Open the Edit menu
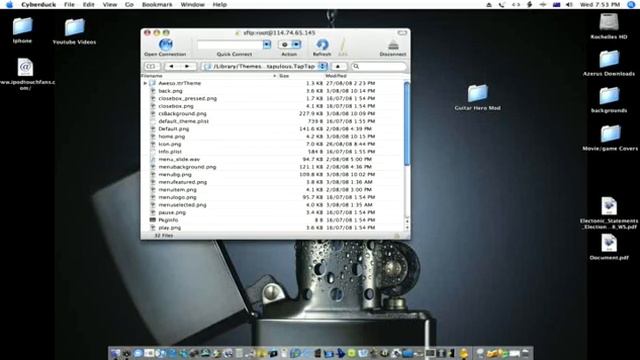 point(88,4)
